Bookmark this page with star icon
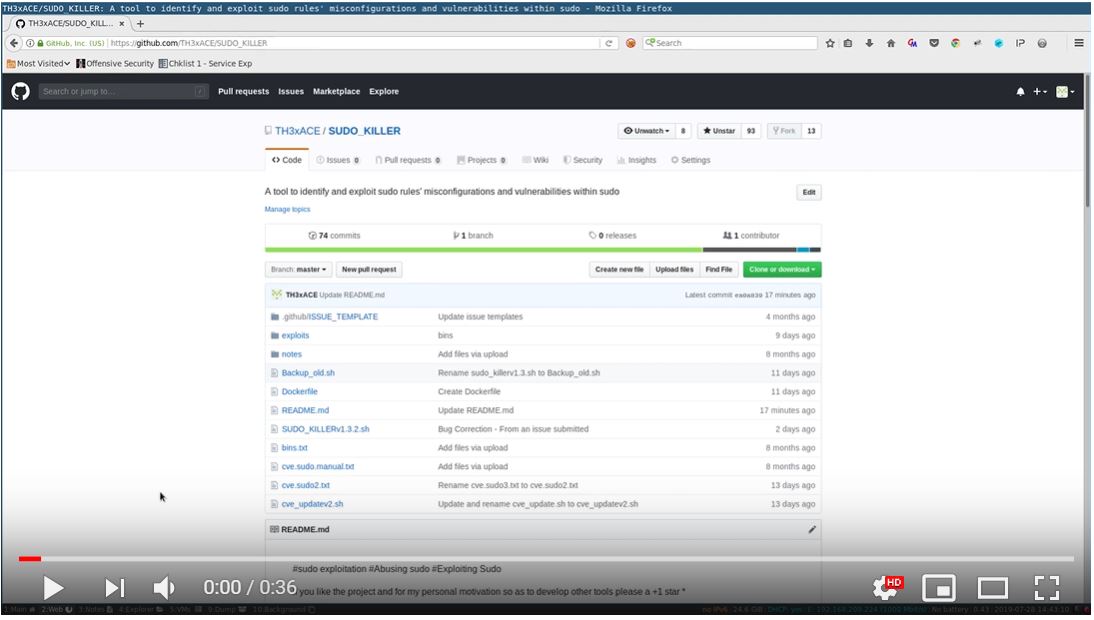The height and width of the screenshot is (620, 1094). pos(830,43)
